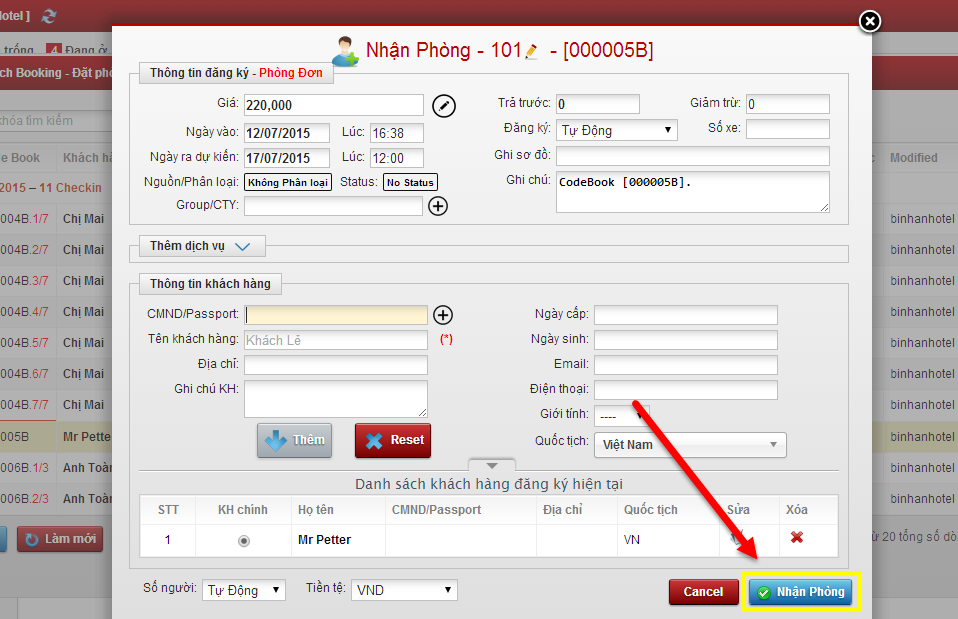Select the KH chính radio for Mr Petter
958x619 pixels.
[x=243, y=540]
